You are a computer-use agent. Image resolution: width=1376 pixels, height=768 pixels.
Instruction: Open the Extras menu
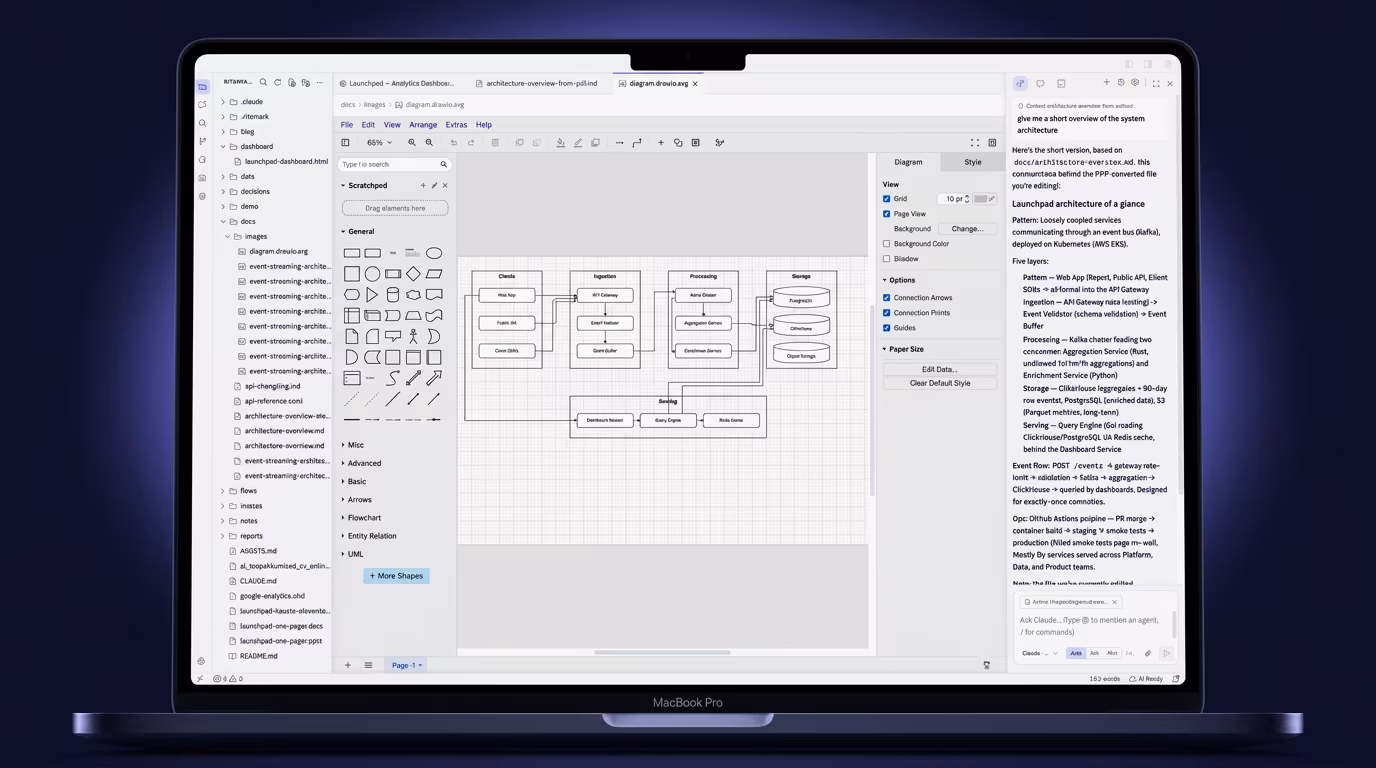pos(456,125)
